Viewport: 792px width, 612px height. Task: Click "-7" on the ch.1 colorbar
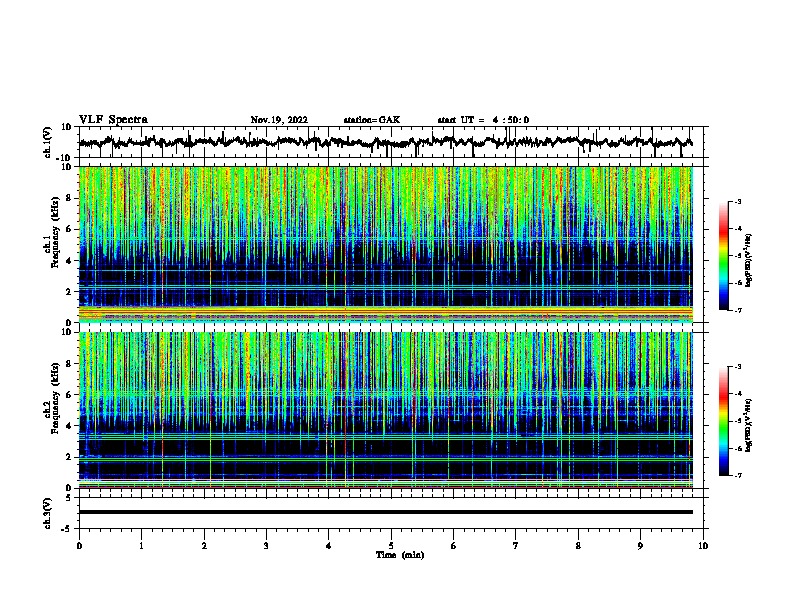click(737, 311)
